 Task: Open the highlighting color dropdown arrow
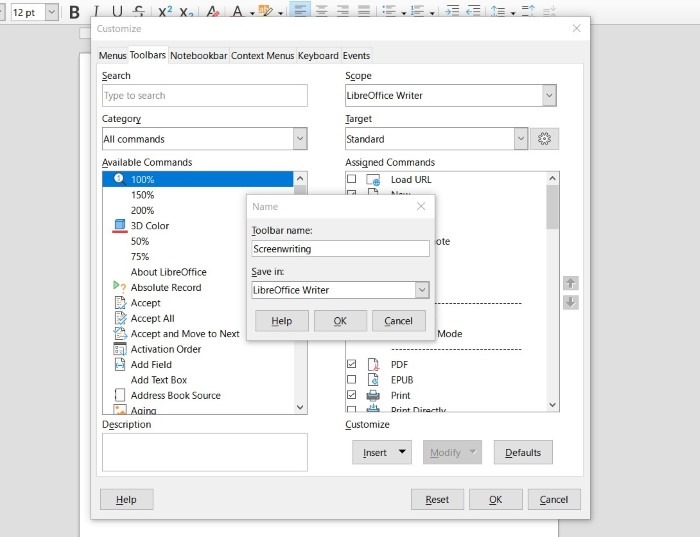coord(280,13)
